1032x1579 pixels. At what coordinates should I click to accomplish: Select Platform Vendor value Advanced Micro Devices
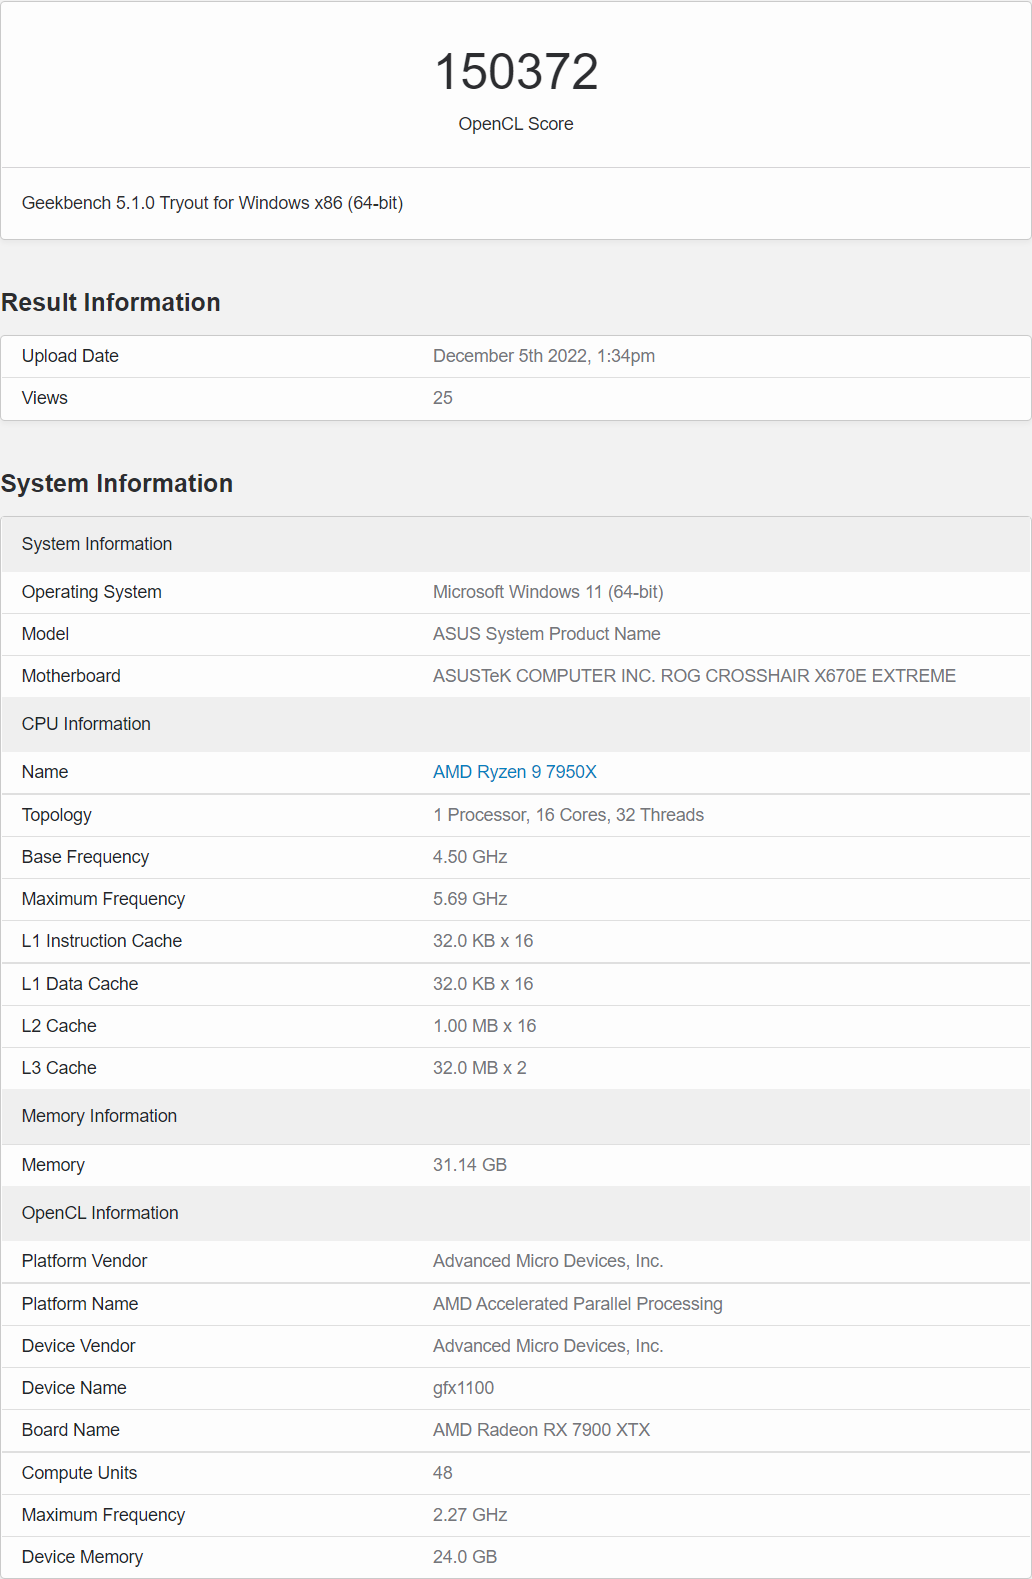(x=548, y=1261)
